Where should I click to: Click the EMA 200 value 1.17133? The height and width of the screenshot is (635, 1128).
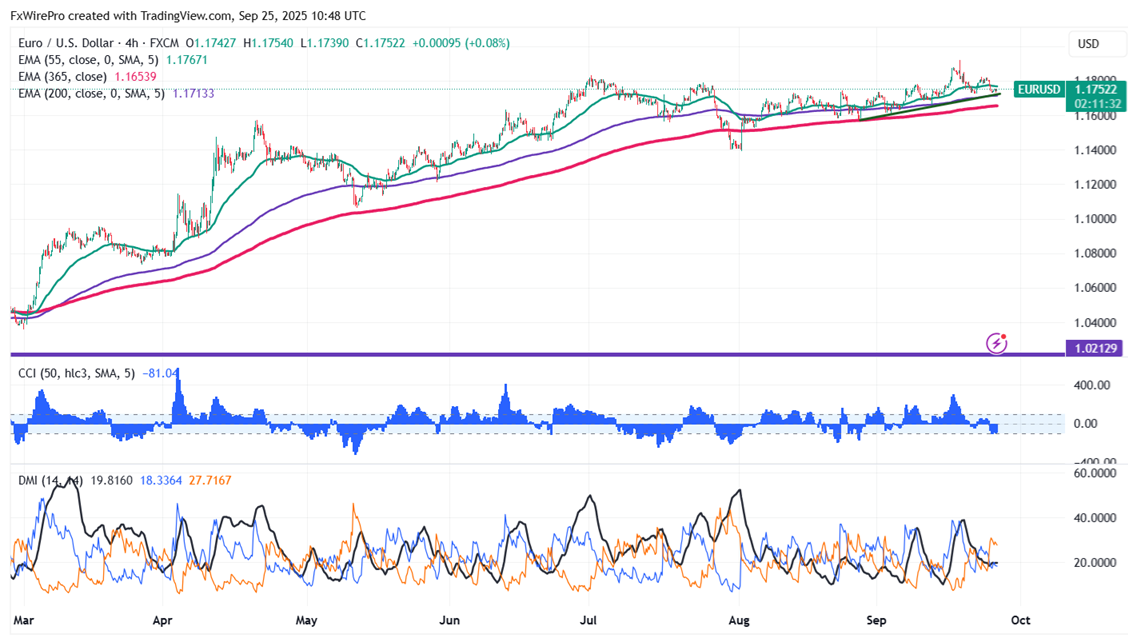[x=193, y=93]
